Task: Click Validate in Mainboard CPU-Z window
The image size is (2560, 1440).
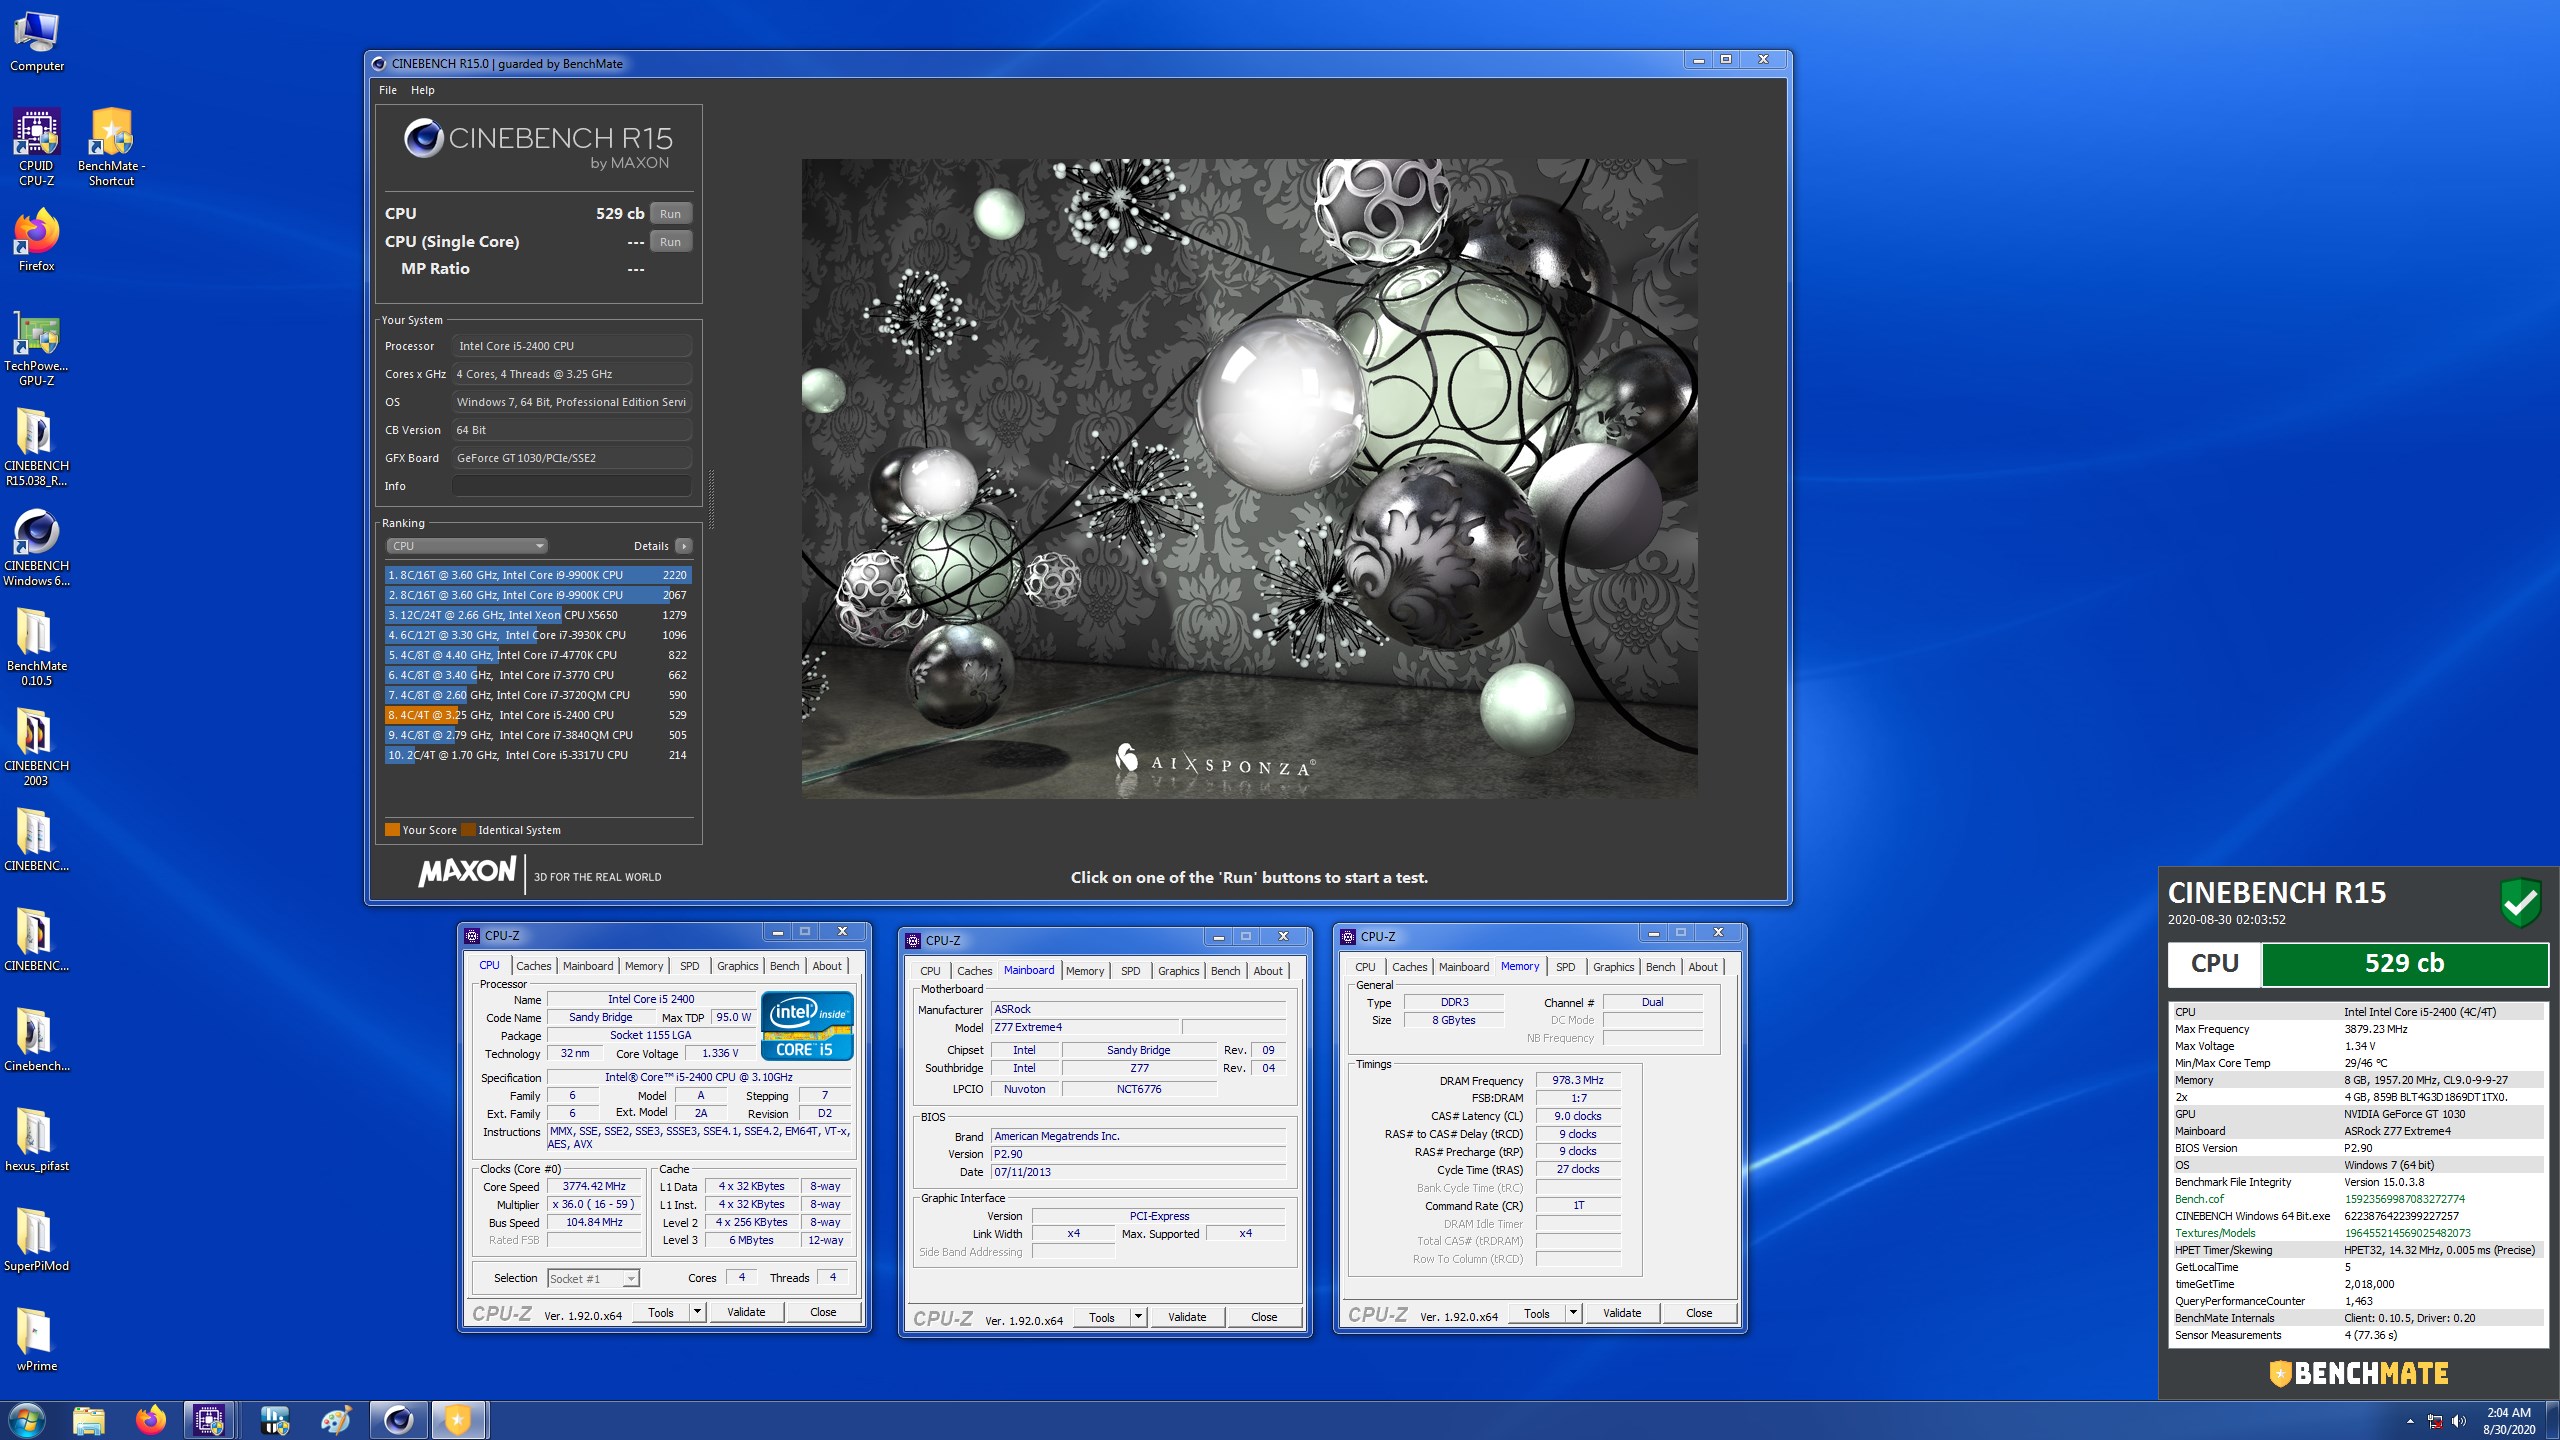Action: tap(1187, 1318)
